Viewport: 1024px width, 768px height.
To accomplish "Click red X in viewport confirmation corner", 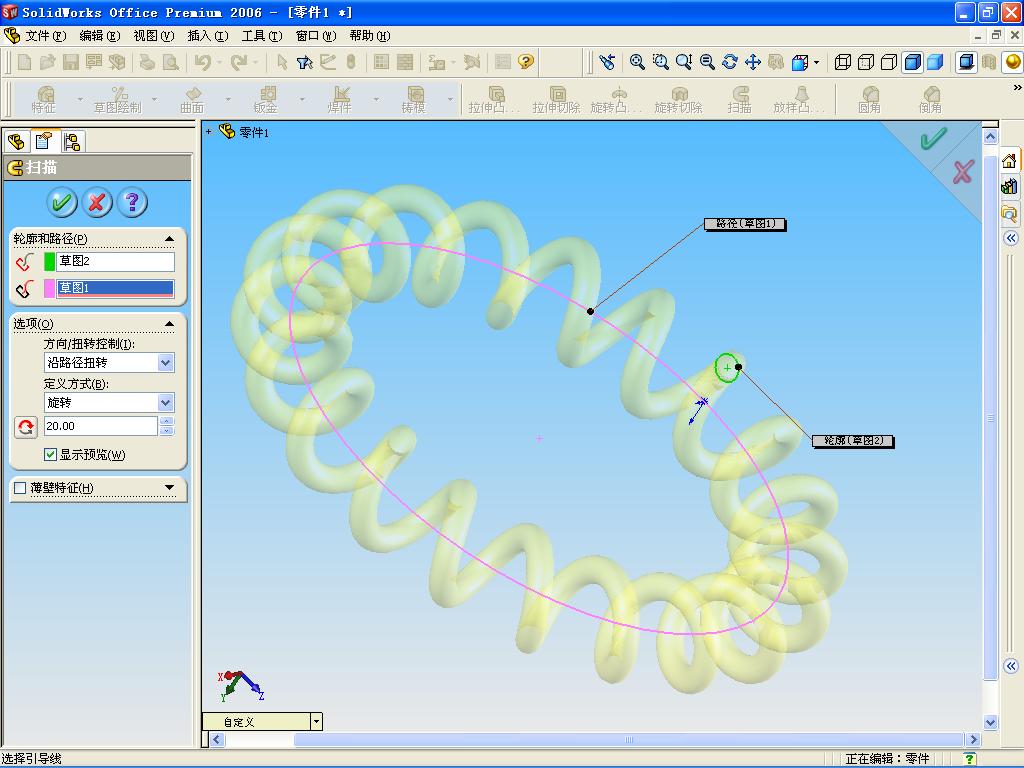I will pos(963,172).
